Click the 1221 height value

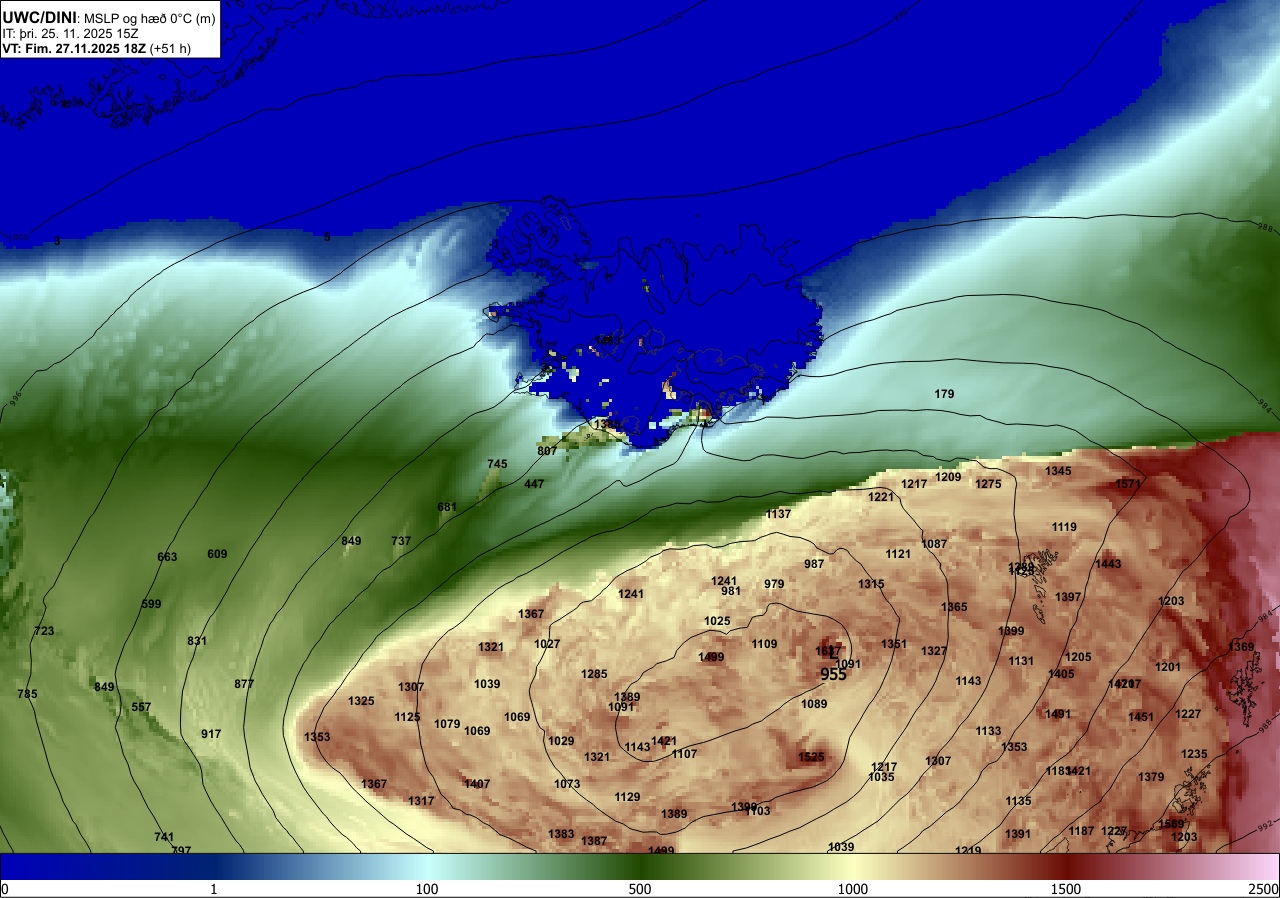pos(881,497)
